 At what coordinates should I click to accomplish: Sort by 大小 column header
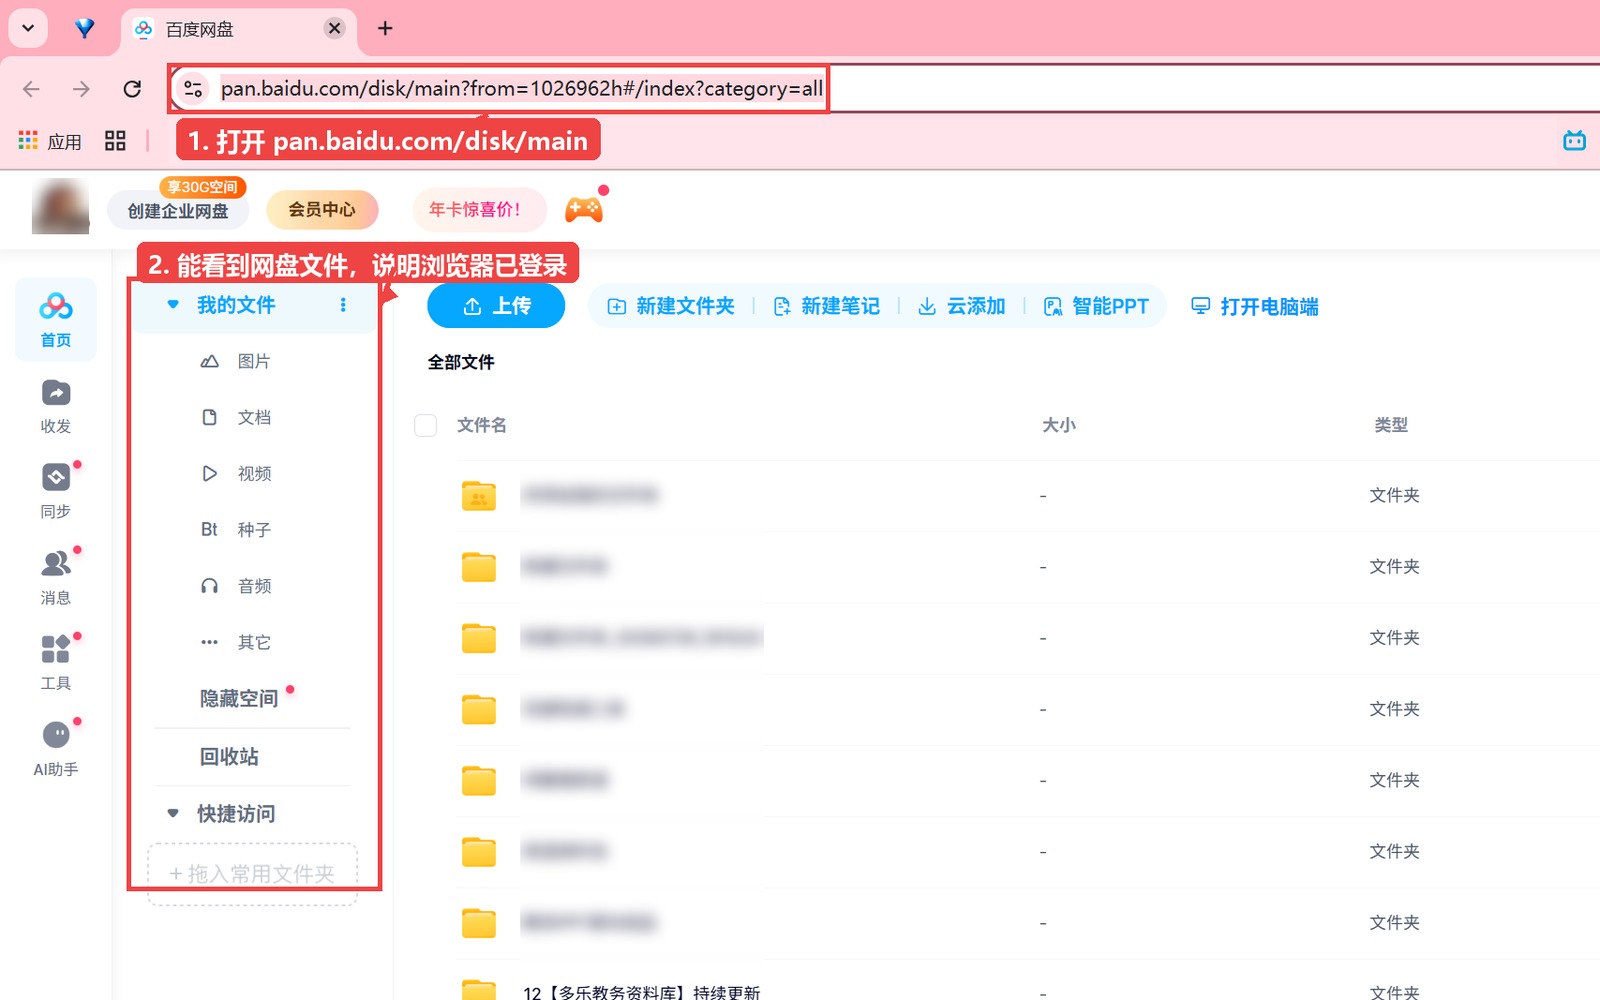(x=1059, y=425)
